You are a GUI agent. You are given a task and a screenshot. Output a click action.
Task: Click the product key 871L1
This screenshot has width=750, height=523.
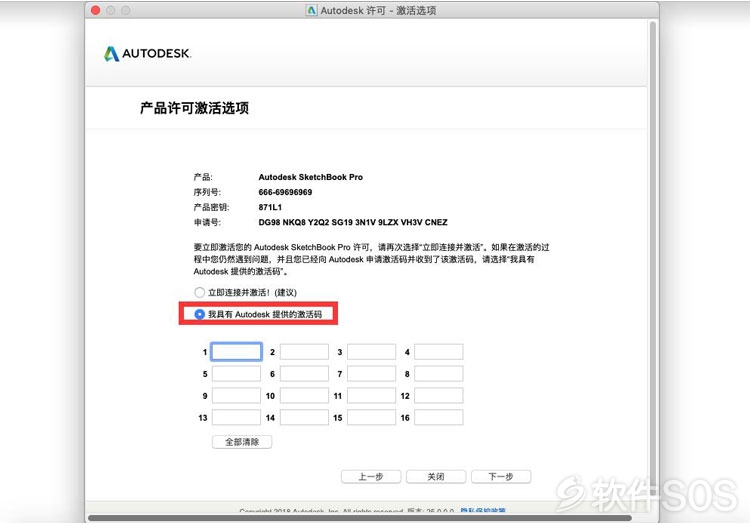[x=270, y=207]
